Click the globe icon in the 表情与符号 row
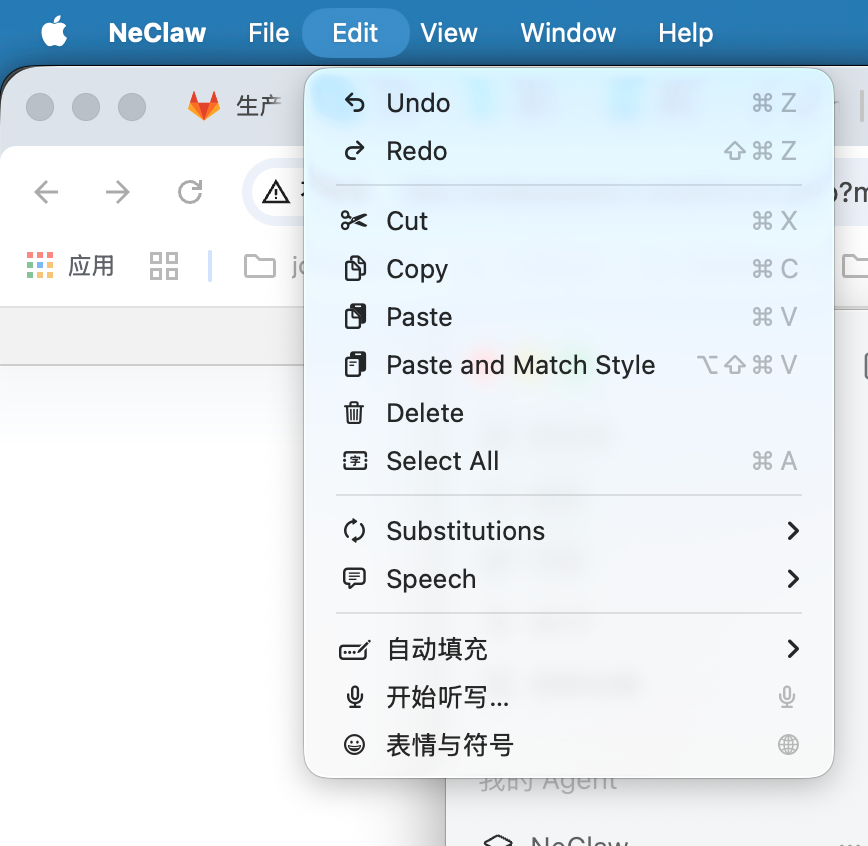The height and width of the screenshot is (846, 868). 788,745
